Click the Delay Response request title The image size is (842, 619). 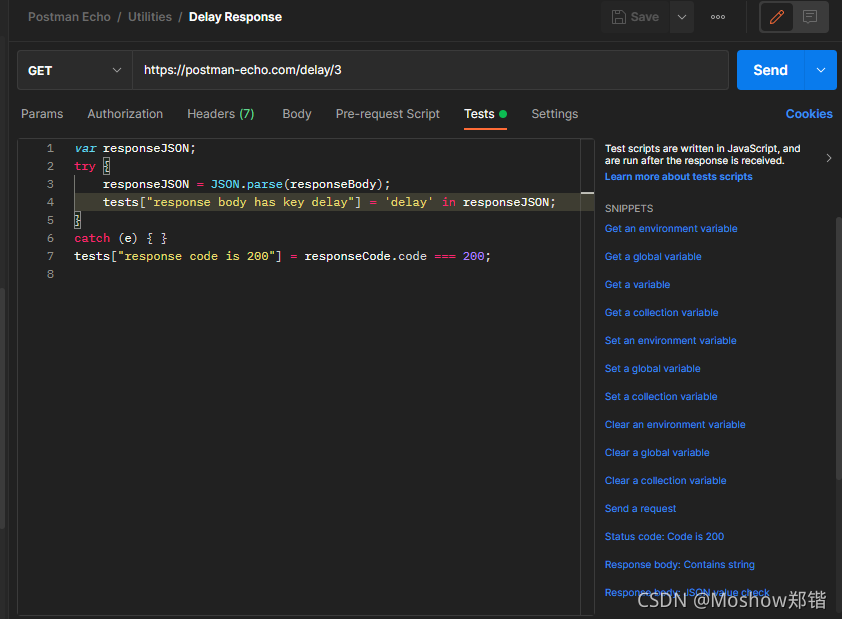[x=235, y=17]
